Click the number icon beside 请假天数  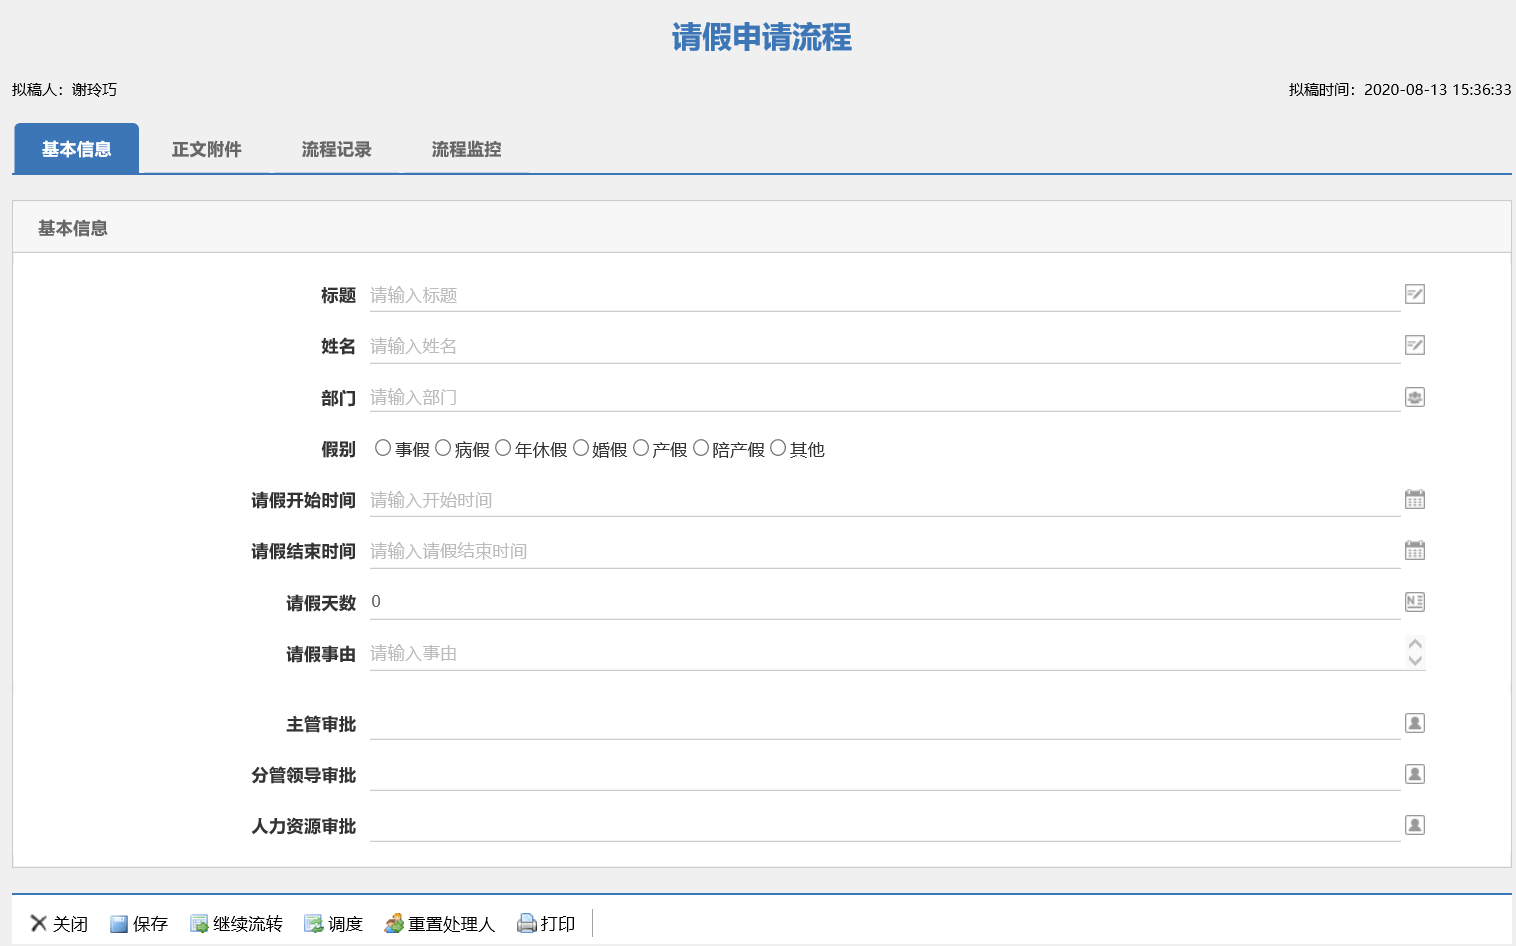[1414, 601]
